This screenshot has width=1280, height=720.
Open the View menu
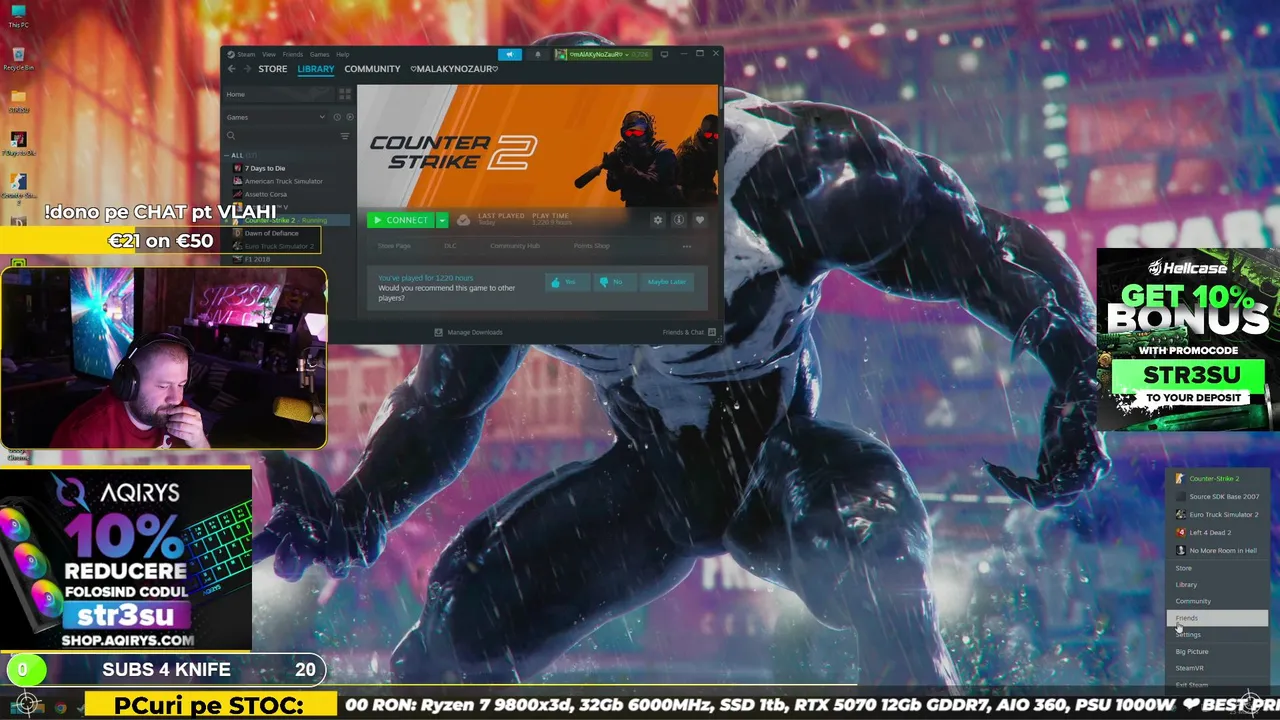(269, 54)
